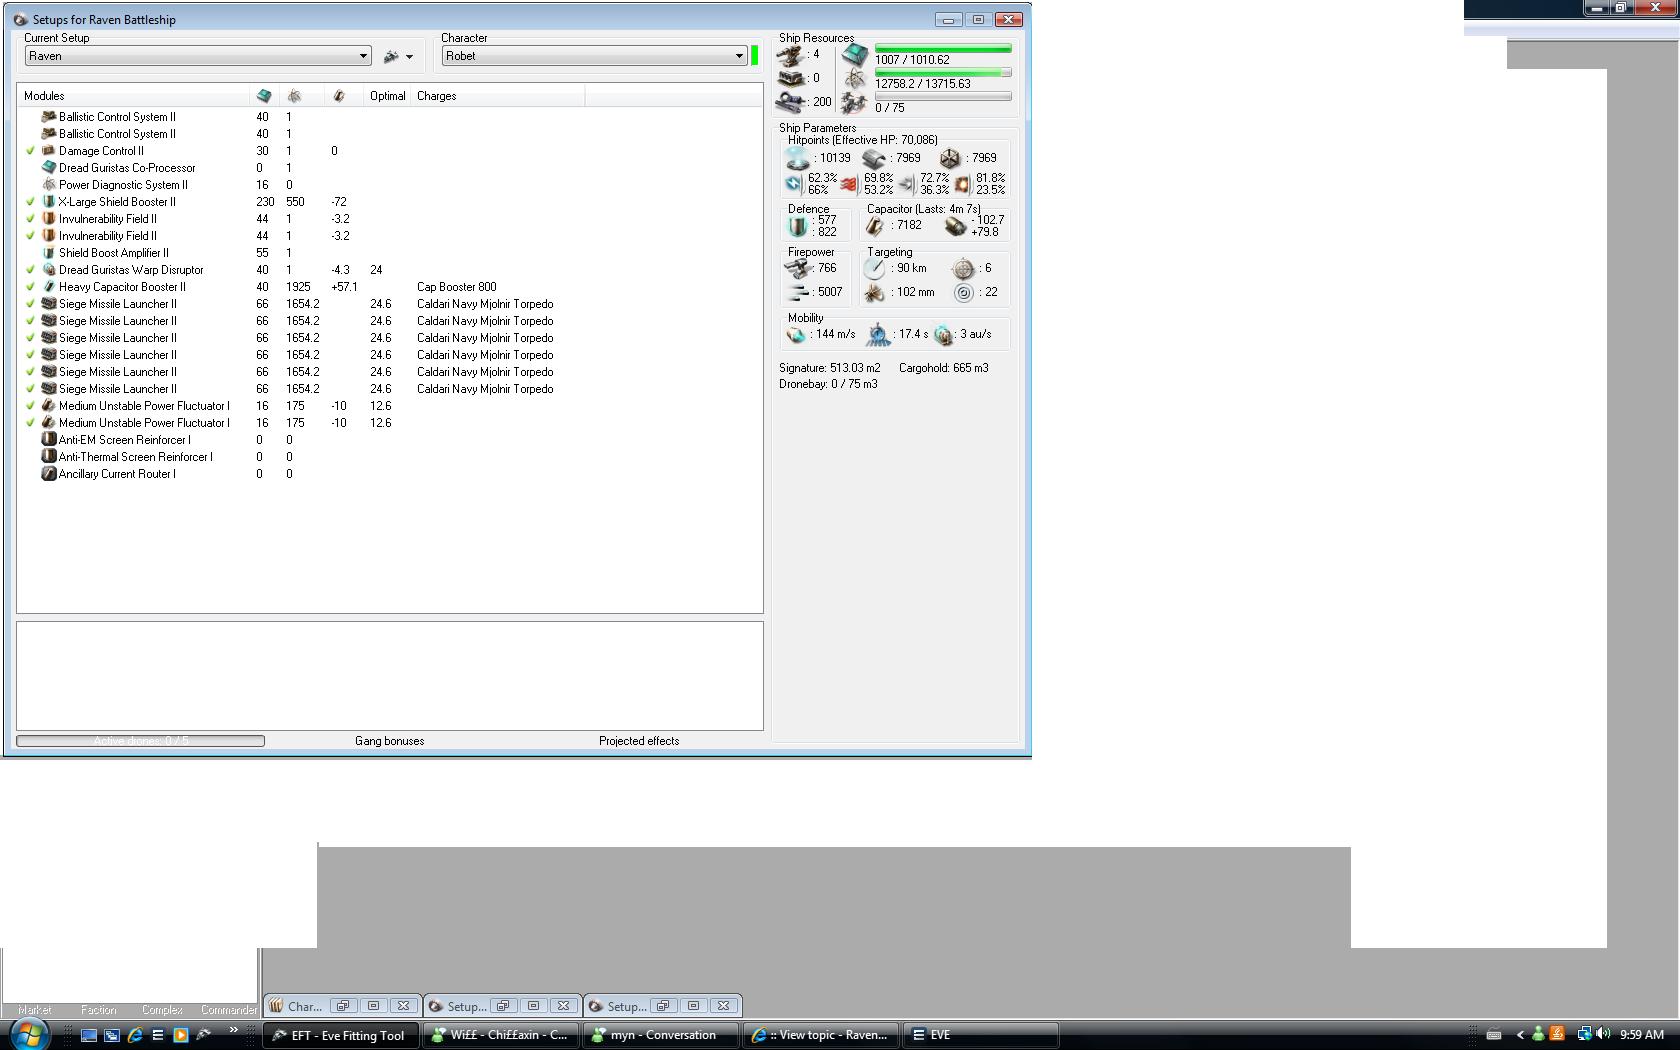Click the max locked targets crosshair icon
Screen dimensions: 1680x1050
pos(963,269)
